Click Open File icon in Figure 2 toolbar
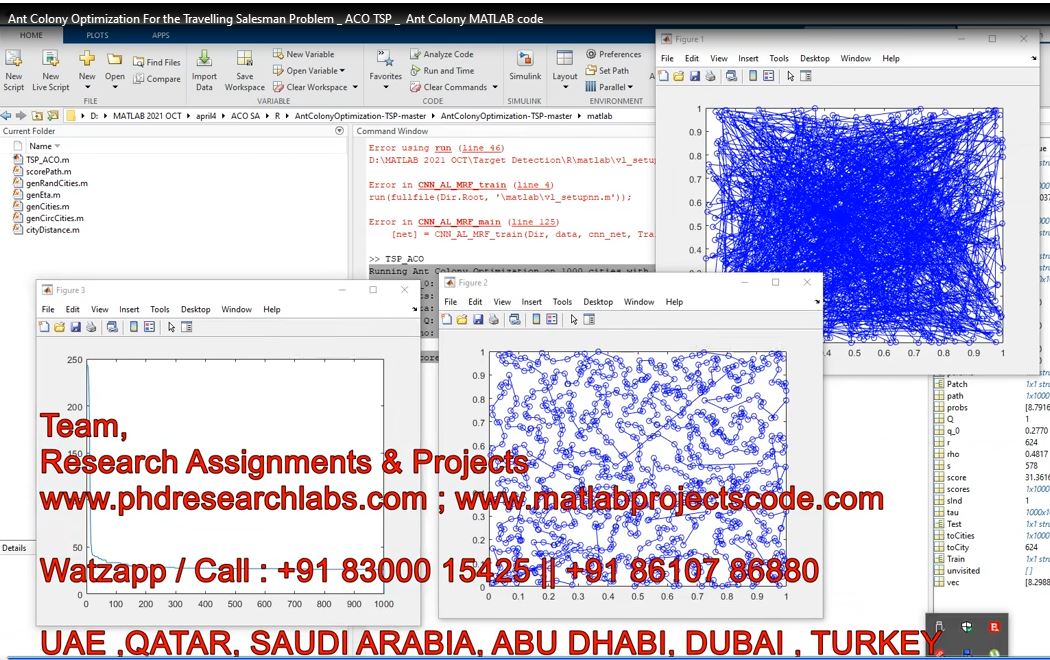This screenshot has width=1050, height=660. click(x=461, y=320)
